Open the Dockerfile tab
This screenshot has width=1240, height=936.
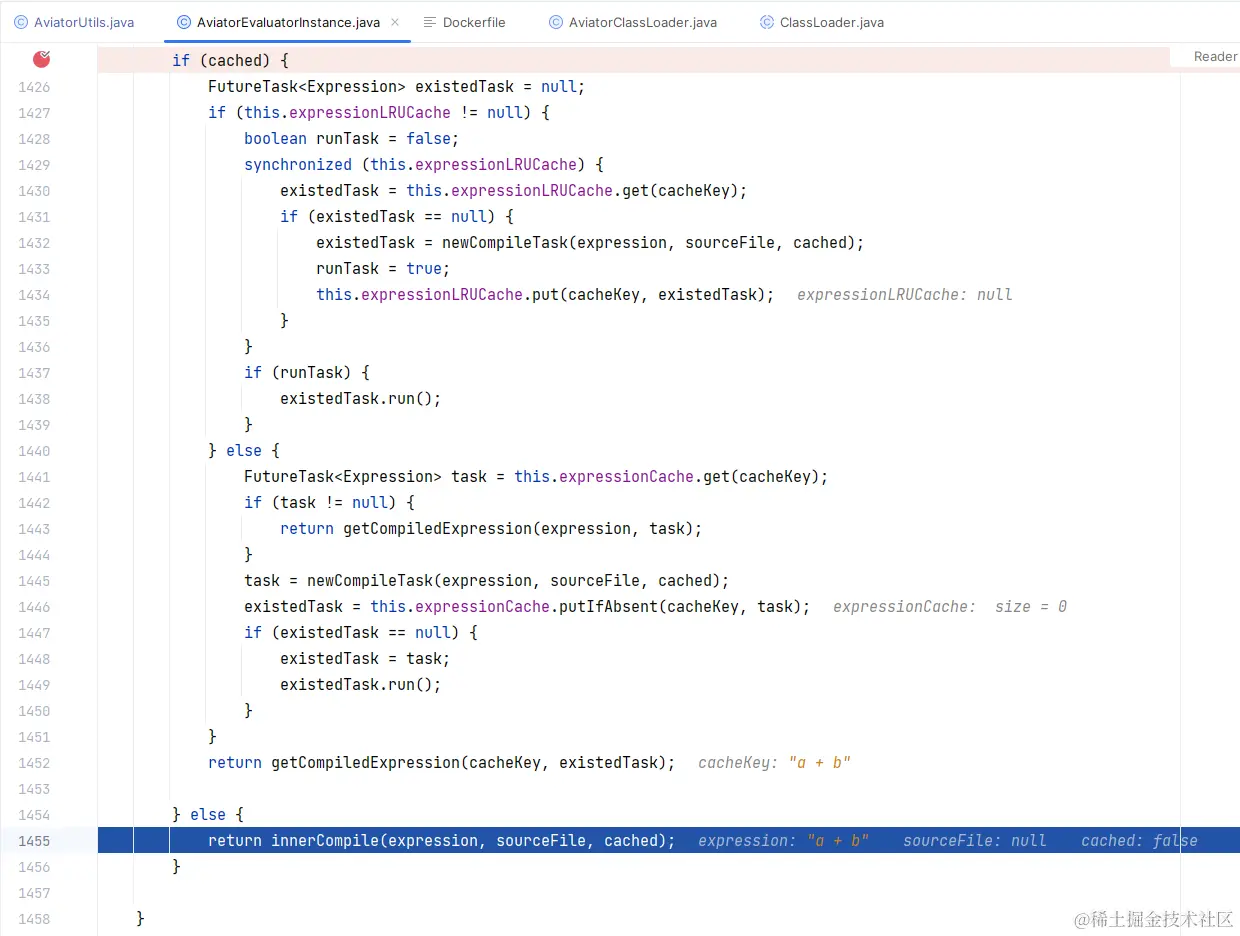tap(466, 22)
